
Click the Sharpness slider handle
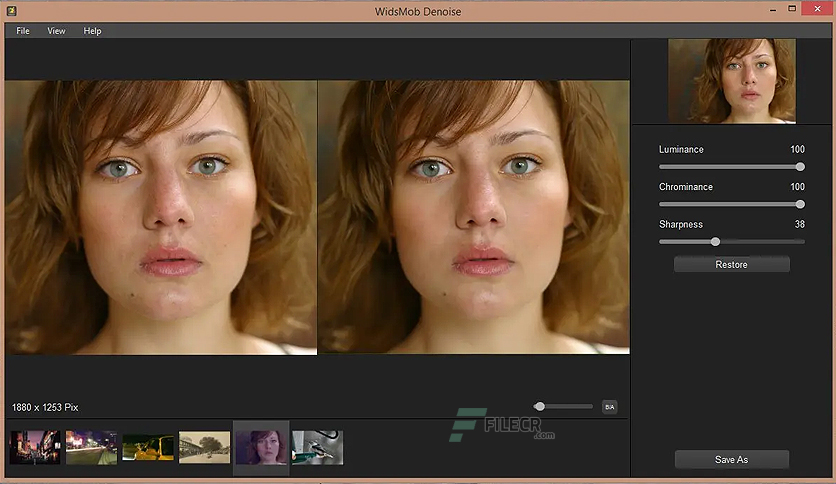pyautogui.click(x=716, y=241)
